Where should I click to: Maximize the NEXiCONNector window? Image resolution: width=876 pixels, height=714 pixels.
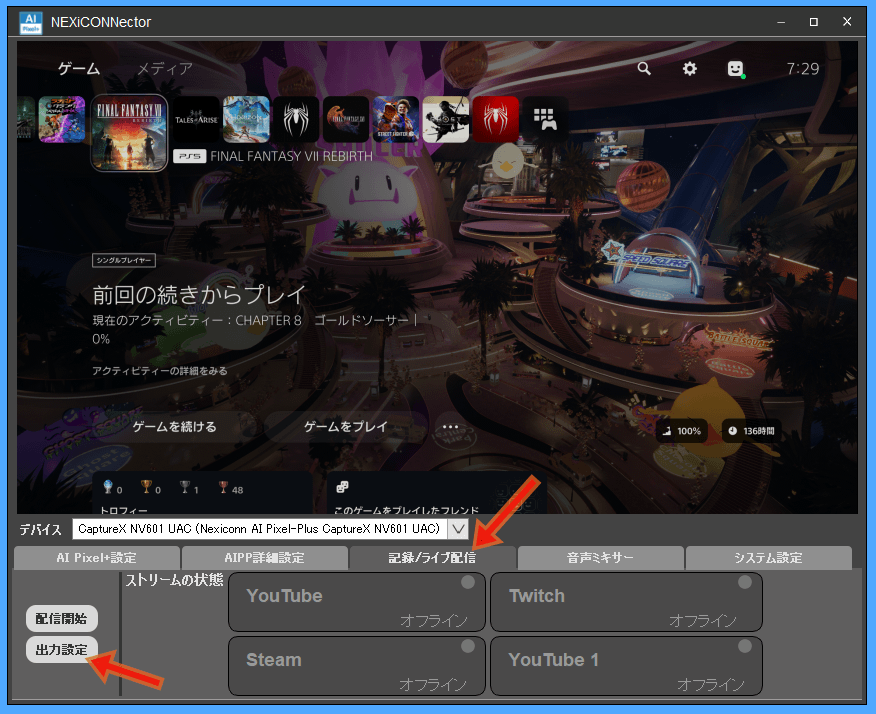click(x=814, y=22)
